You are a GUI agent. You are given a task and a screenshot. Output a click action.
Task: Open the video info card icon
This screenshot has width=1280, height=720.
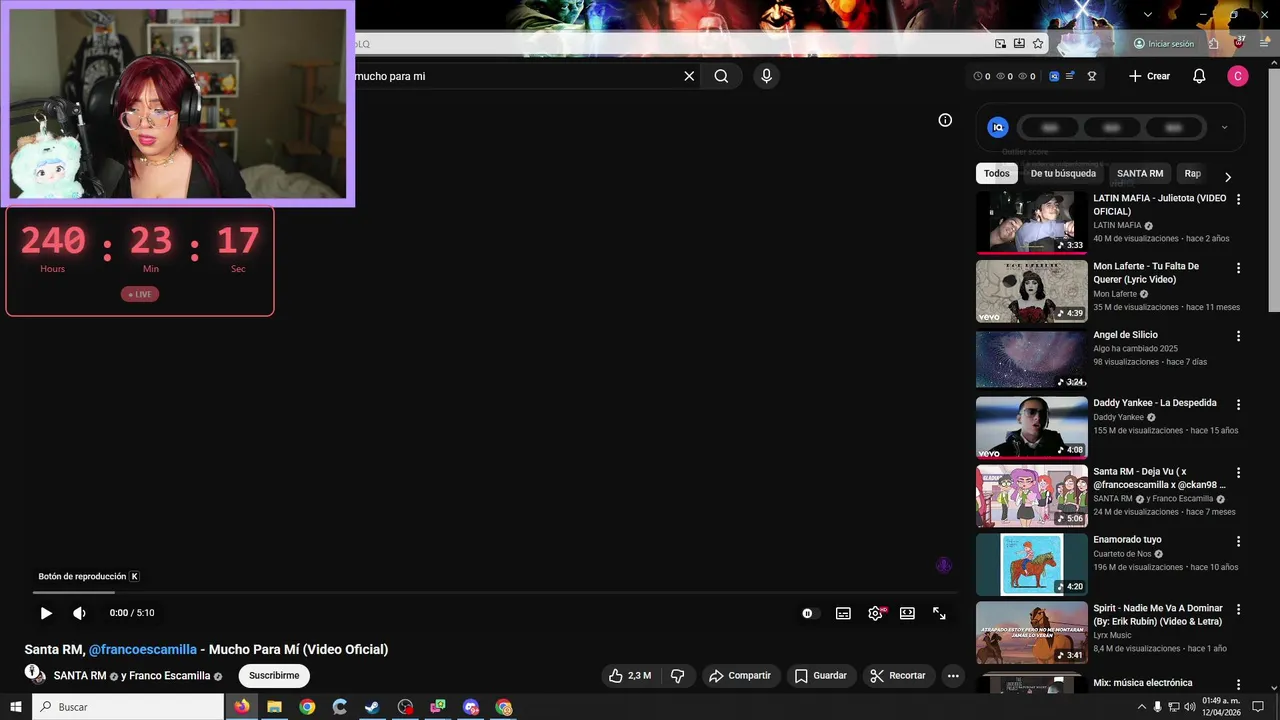pyautogui.click(x=945, y=120)
